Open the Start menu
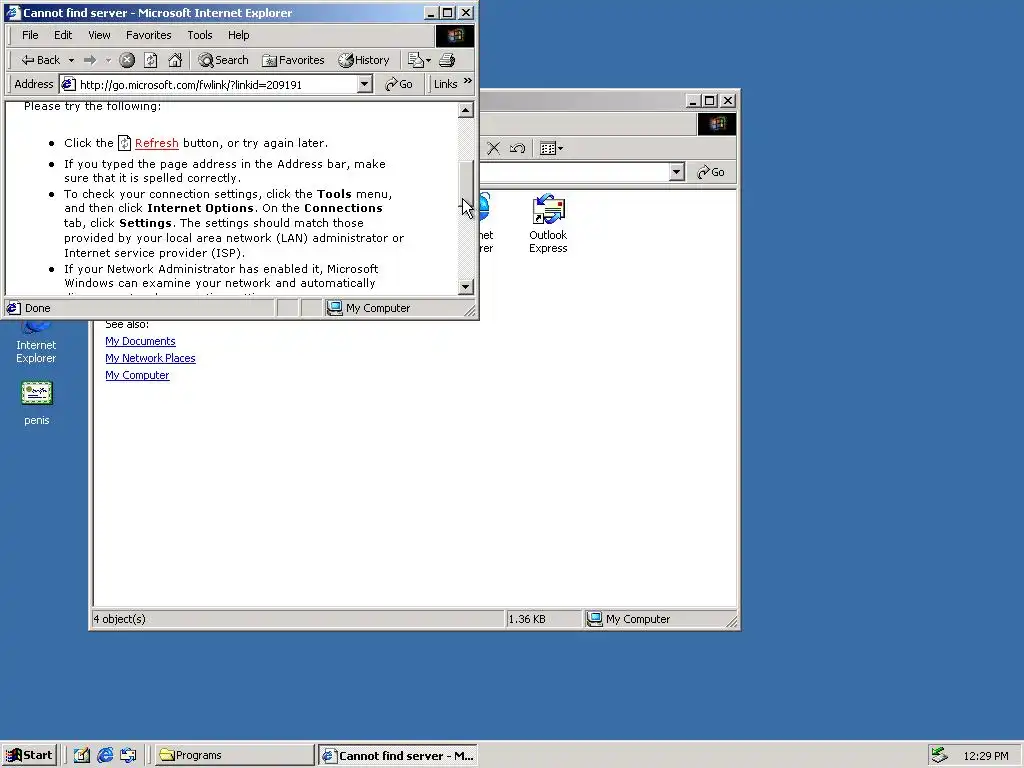Screen dimensions: 1024x768 pos(29,756)
